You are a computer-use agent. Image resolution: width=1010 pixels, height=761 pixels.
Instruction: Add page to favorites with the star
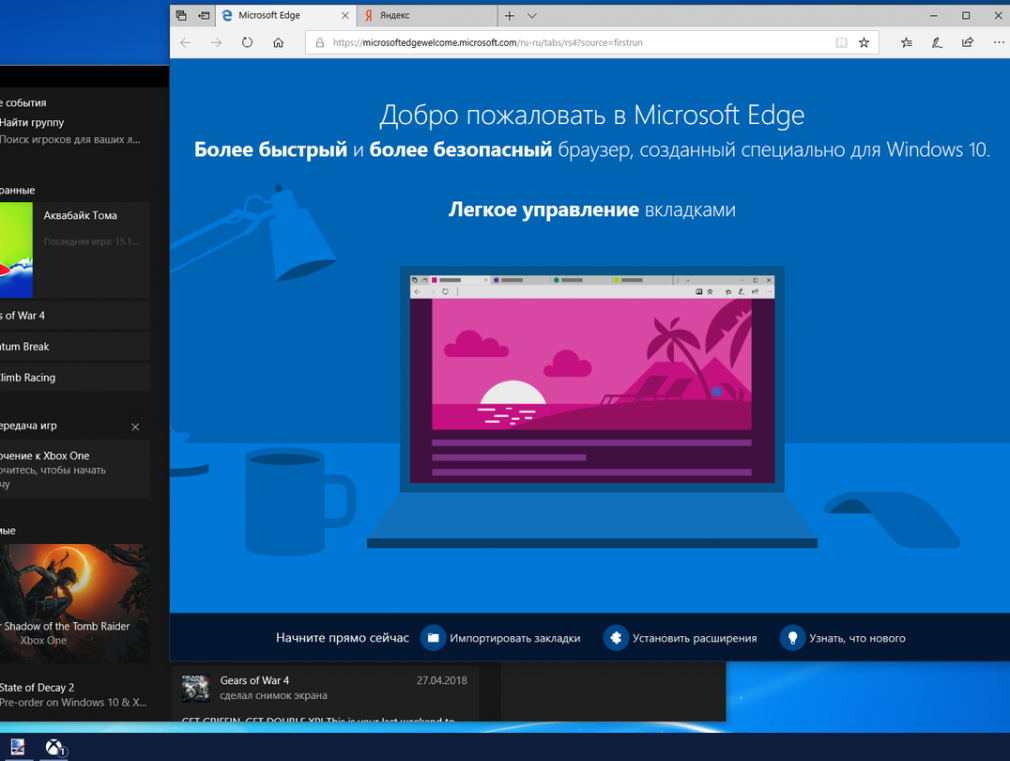click(x=864, y=43)
